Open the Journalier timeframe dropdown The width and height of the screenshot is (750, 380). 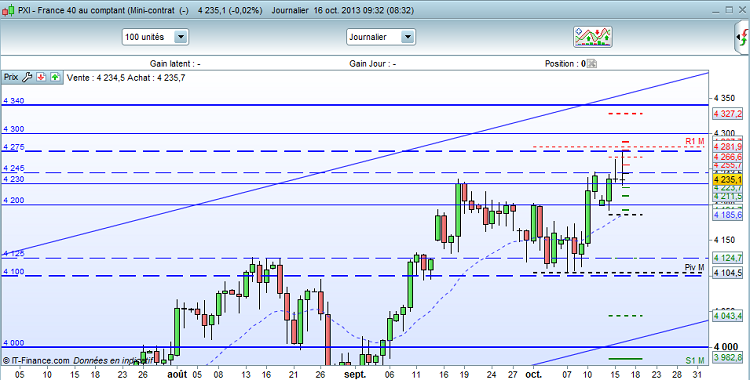point(381,37)
